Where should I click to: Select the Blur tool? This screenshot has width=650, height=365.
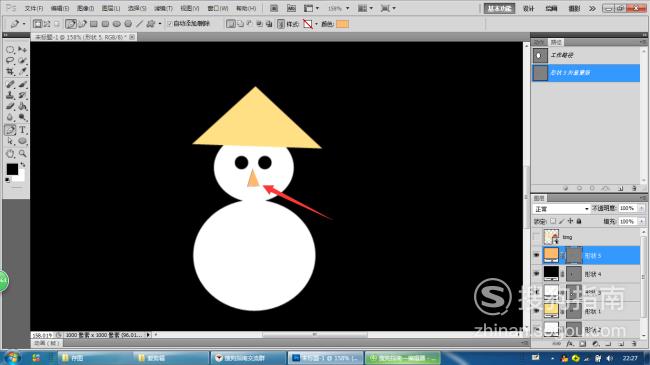10,117
